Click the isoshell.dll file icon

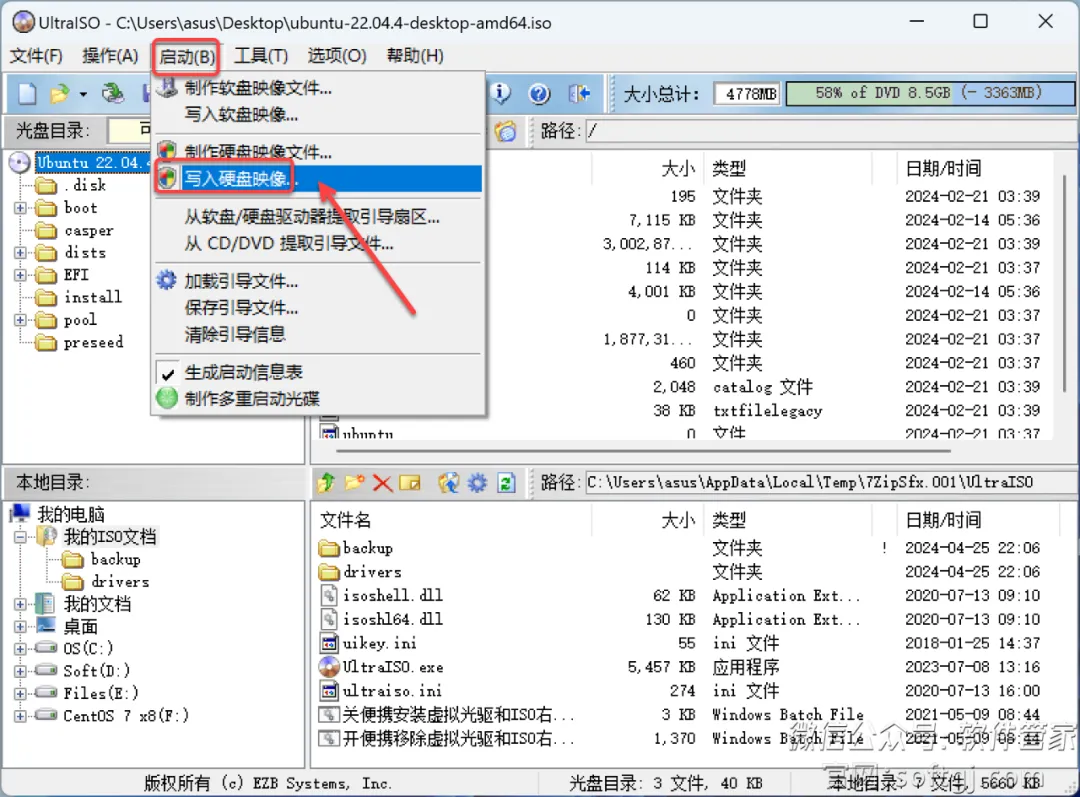click(x=329, y=595)
